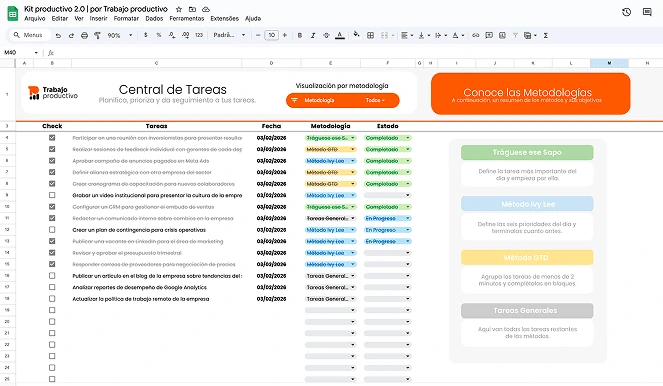Toggle strikethrough formatting
Viewport: 663px width, 386px height.
[326, 36]
